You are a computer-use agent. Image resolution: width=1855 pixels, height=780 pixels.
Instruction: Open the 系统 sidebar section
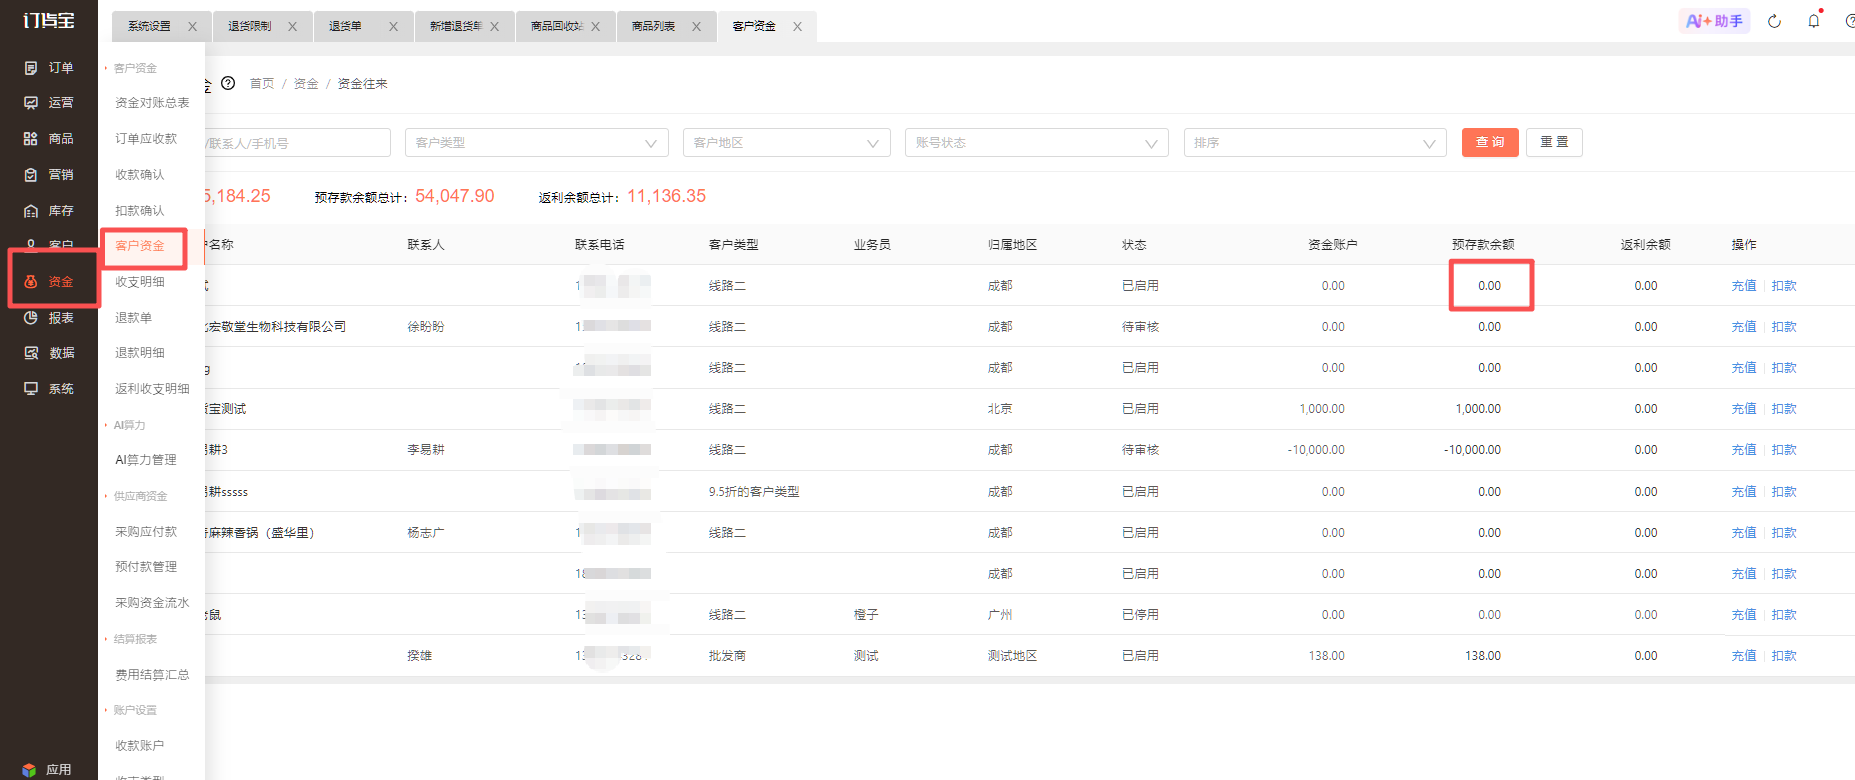pos(49,389)
